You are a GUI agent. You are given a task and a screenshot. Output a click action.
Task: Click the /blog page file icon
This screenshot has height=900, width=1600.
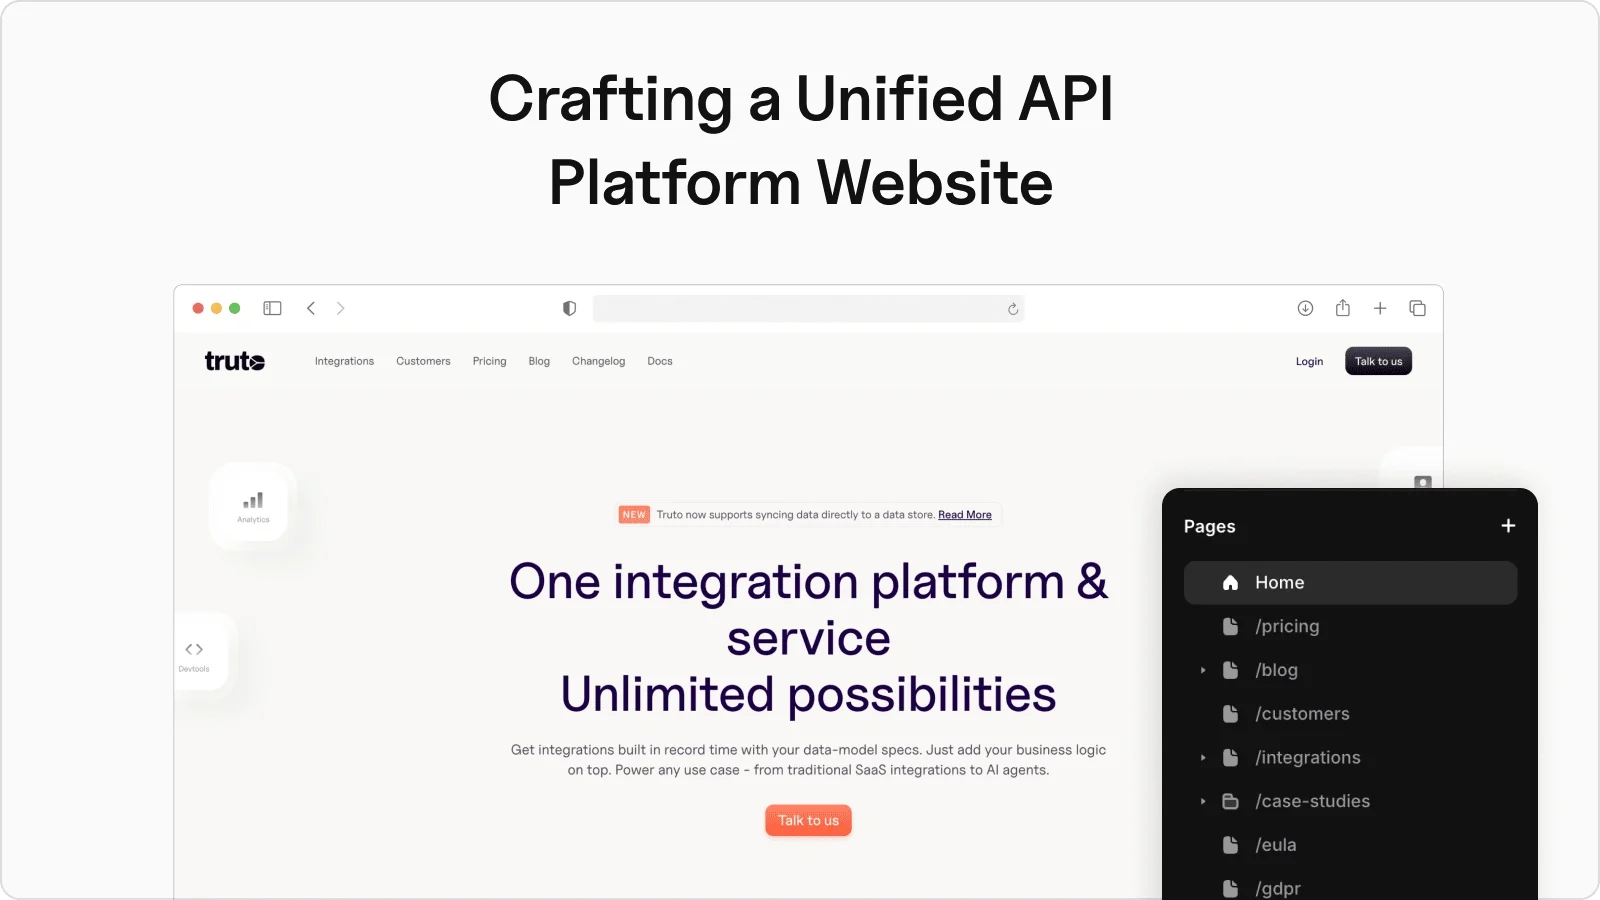1231,670
